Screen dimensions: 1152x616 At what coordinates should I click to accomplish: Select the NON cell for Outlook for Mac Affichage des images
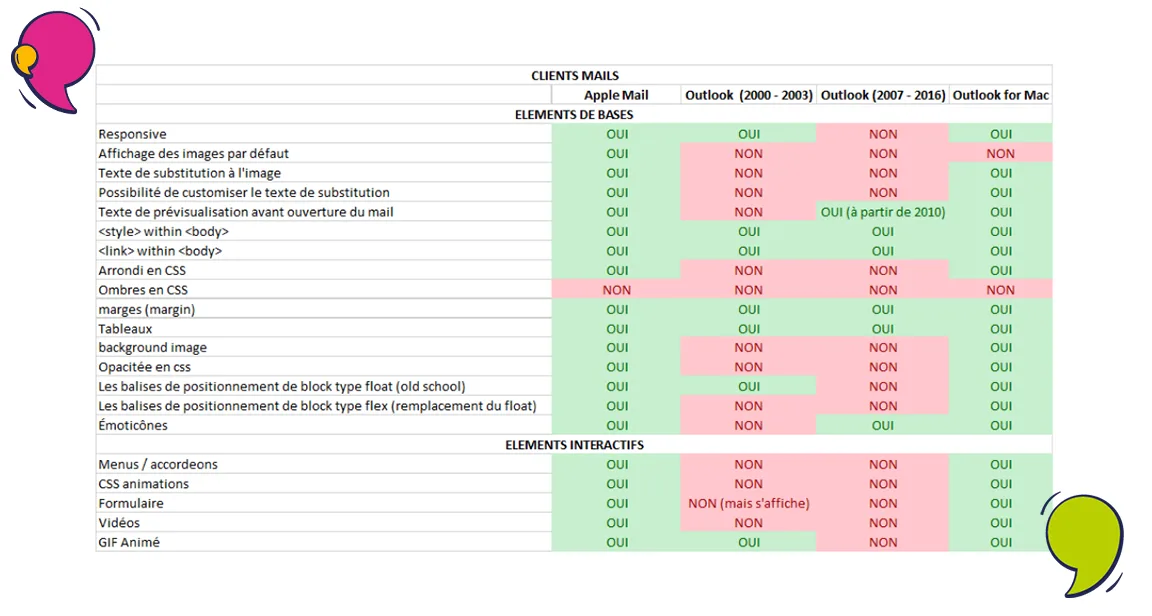tap(1000, 154)
